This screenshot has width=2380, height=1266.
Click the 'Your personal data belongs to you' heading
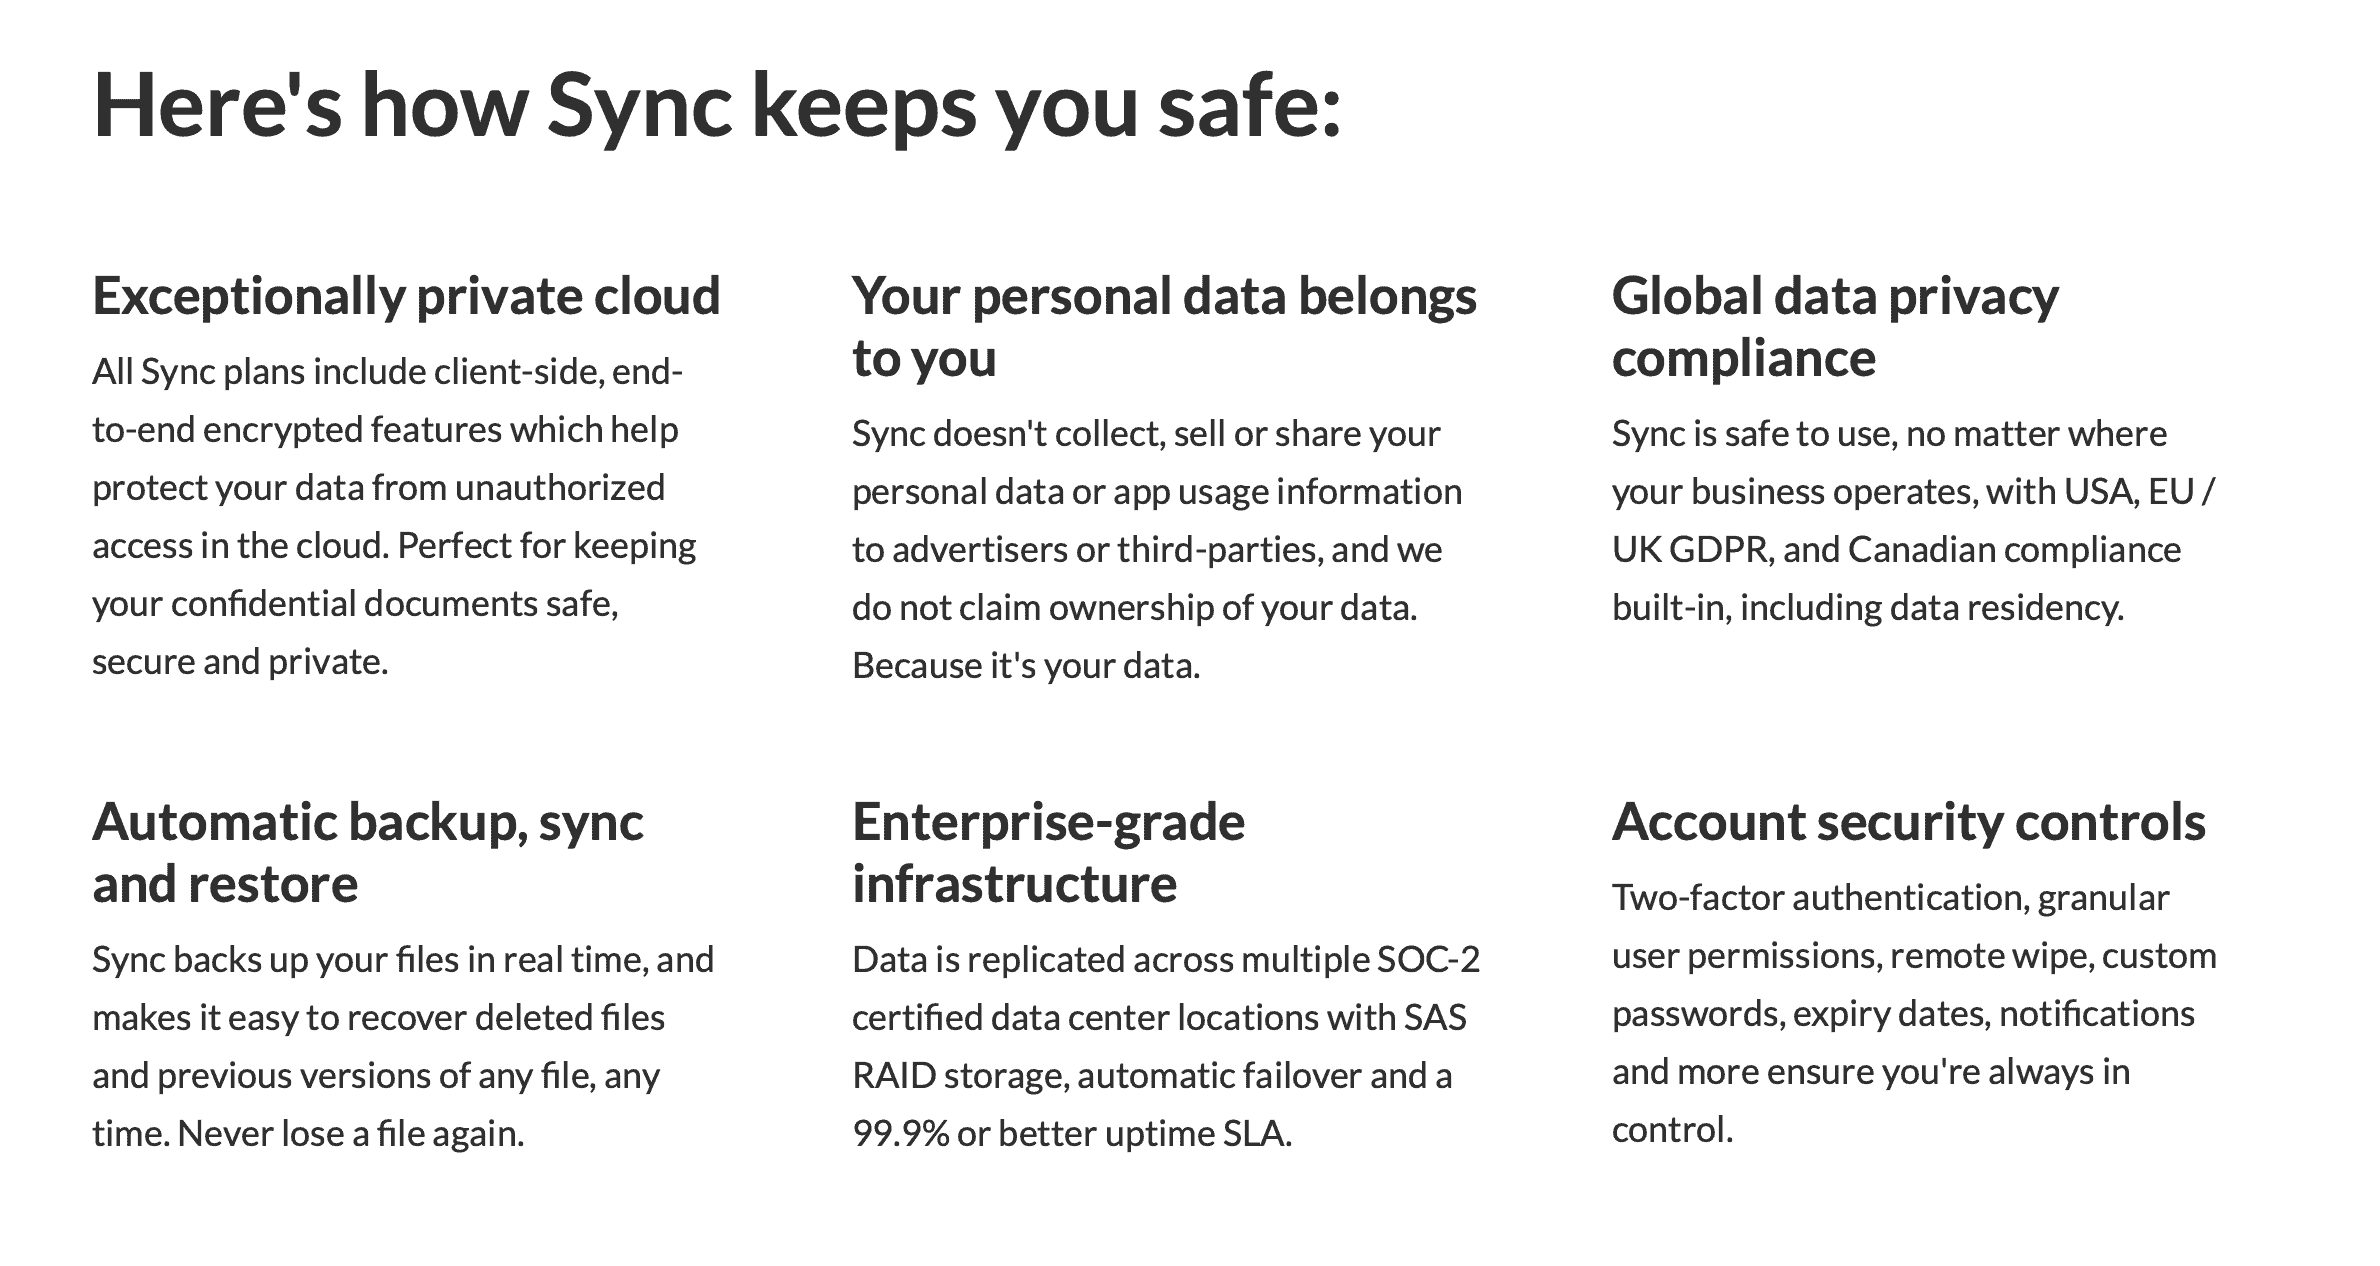(x=1164, y=327)
